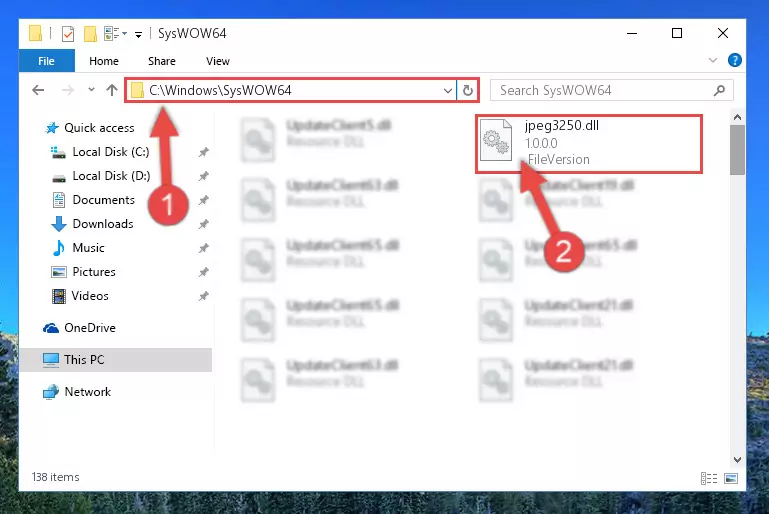Select Network in the navigation pane
The width and height of the screenshot is (769, 514).
point(88,392)
